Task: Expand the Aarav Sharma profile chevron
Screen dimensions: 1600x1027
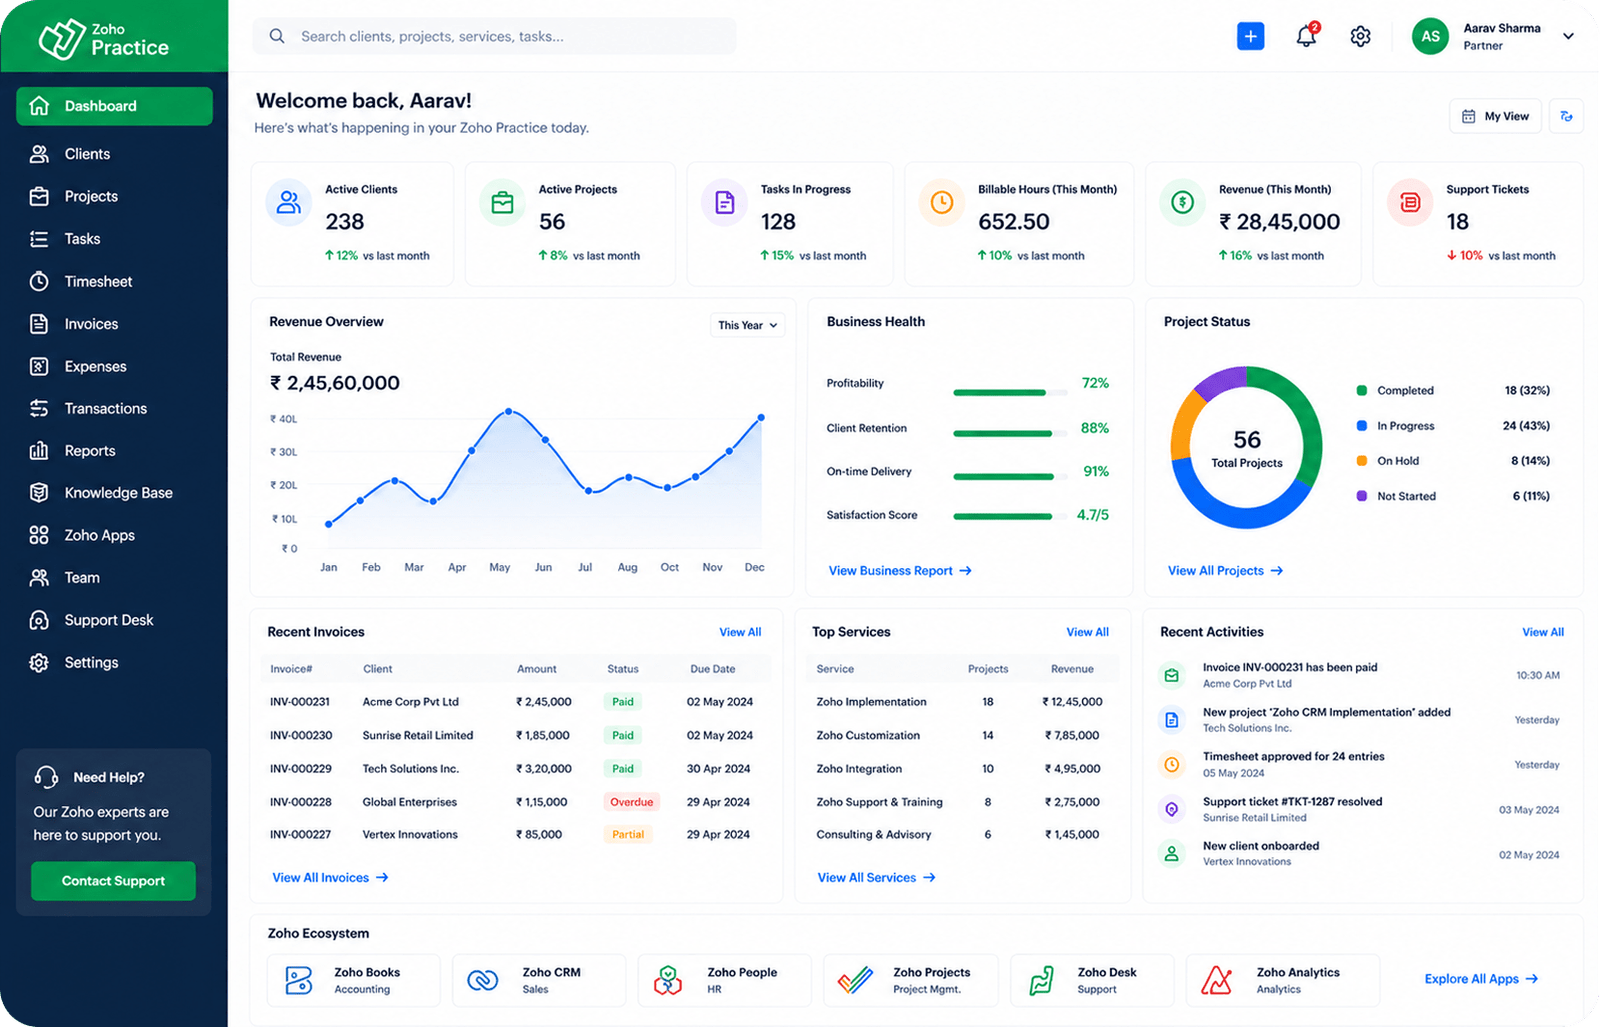Action: point(1568,36)
